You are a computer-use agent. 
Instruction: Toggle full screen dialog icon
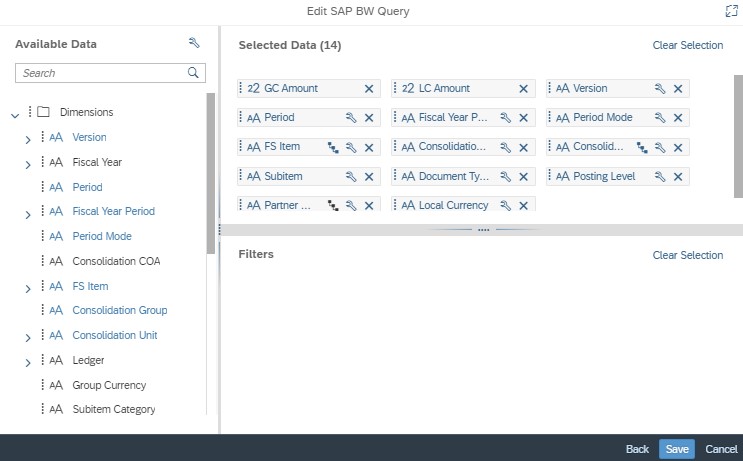tap(731, 11)
